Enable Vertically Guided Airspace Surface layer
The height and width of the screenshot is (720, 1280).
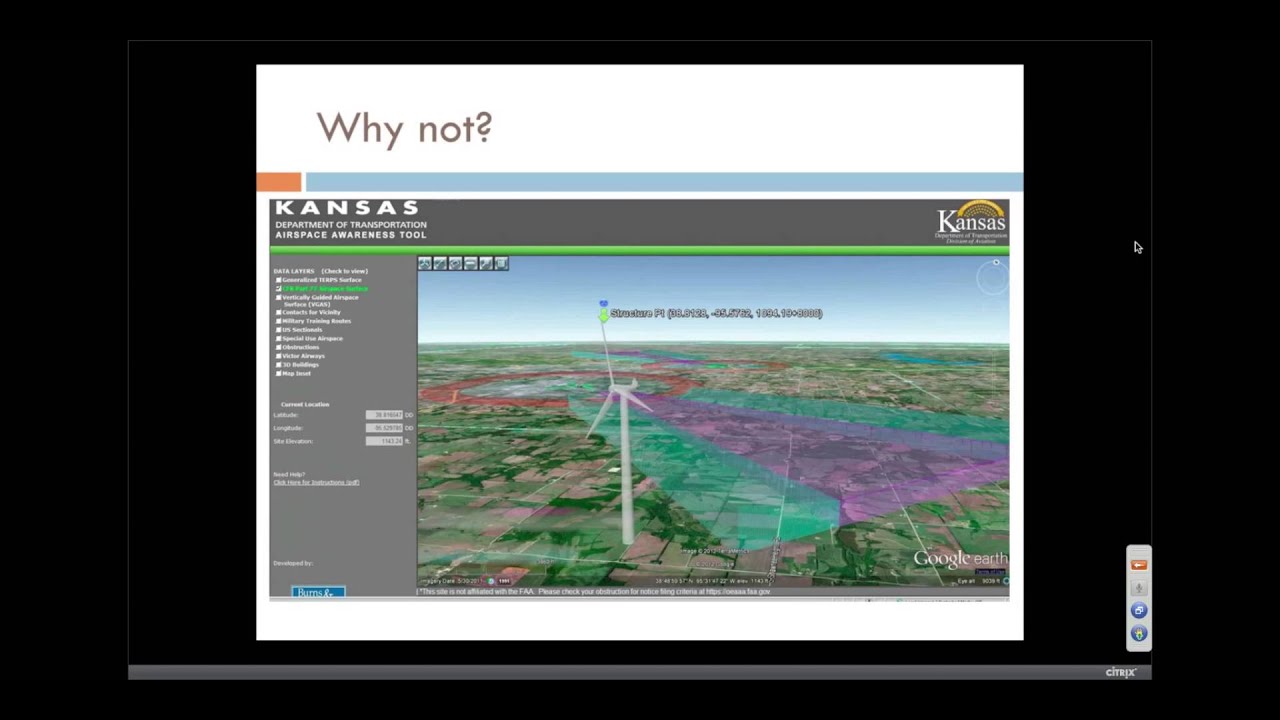pos(279,297)
